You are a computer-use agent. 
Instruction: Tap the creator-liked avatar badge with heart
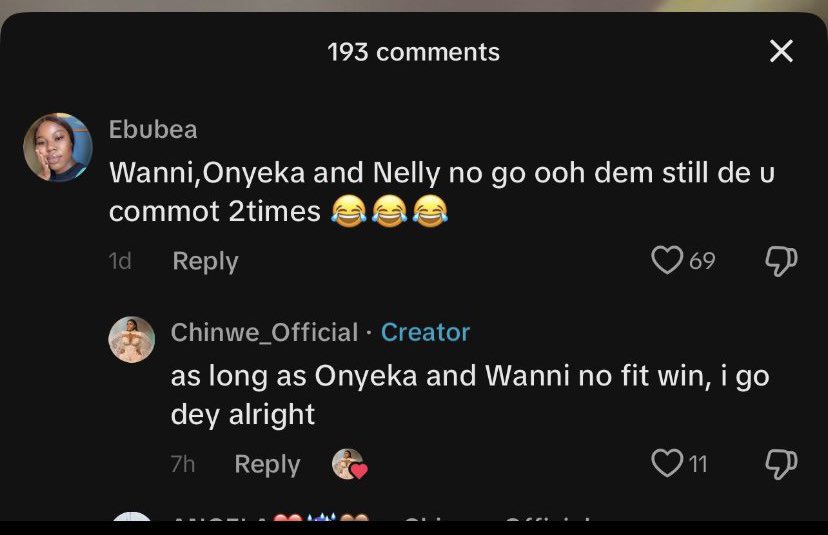tap(349, 464)
